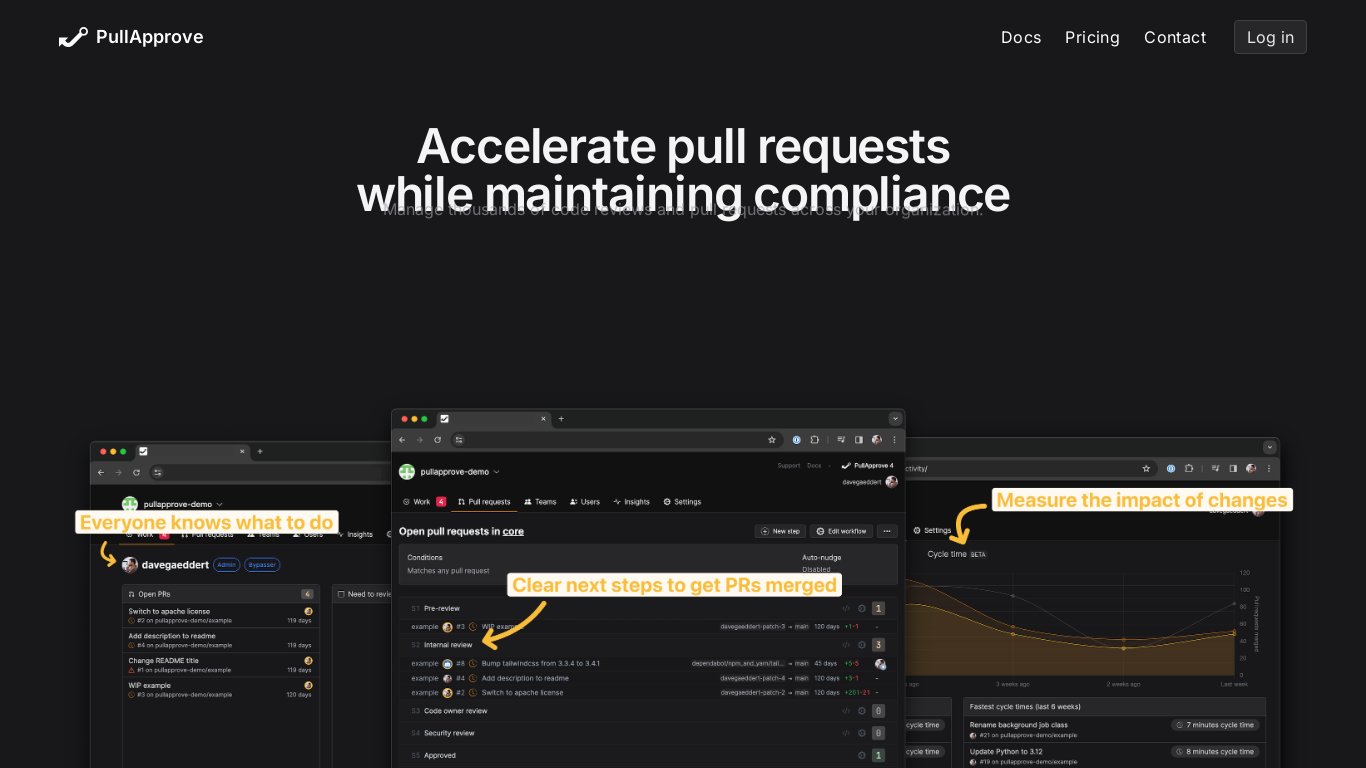This screenshot has height=768, width=1366.
Task: Click reload icon in center browser window
Action: 437,439
